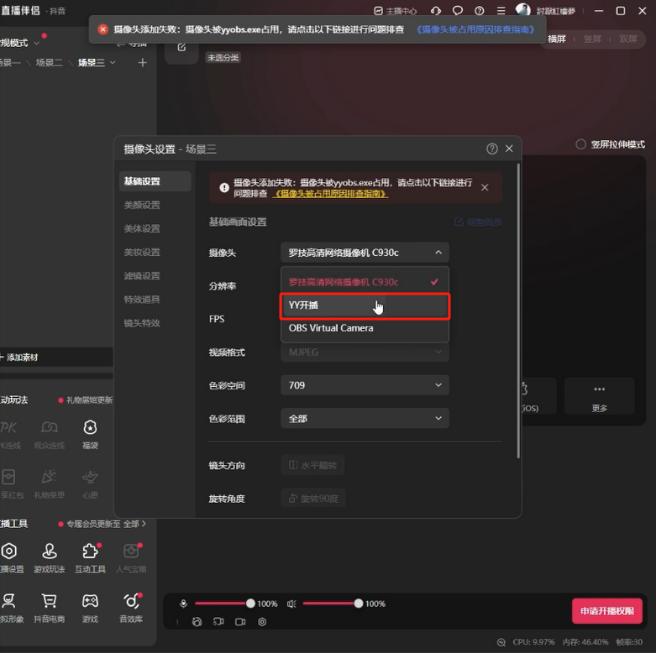Screen dimensions: 656x653
Task: Add a new scene with the plus icon
Action: (x=142, y=63)
